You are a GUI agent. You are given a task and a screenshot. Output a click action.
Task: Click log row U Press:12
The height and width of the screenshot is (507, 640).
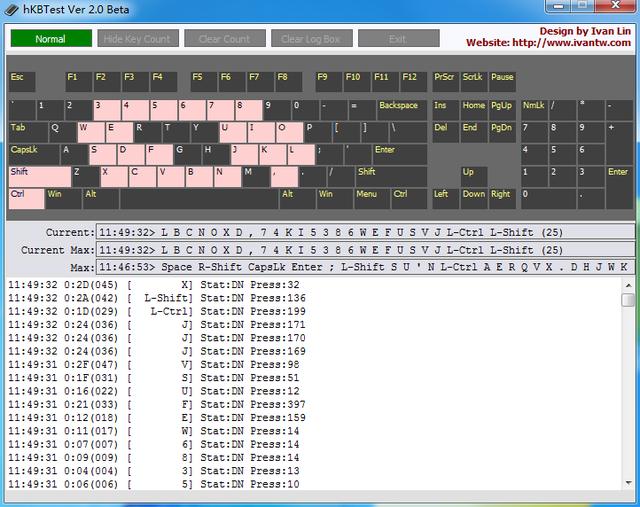point(154,391)
